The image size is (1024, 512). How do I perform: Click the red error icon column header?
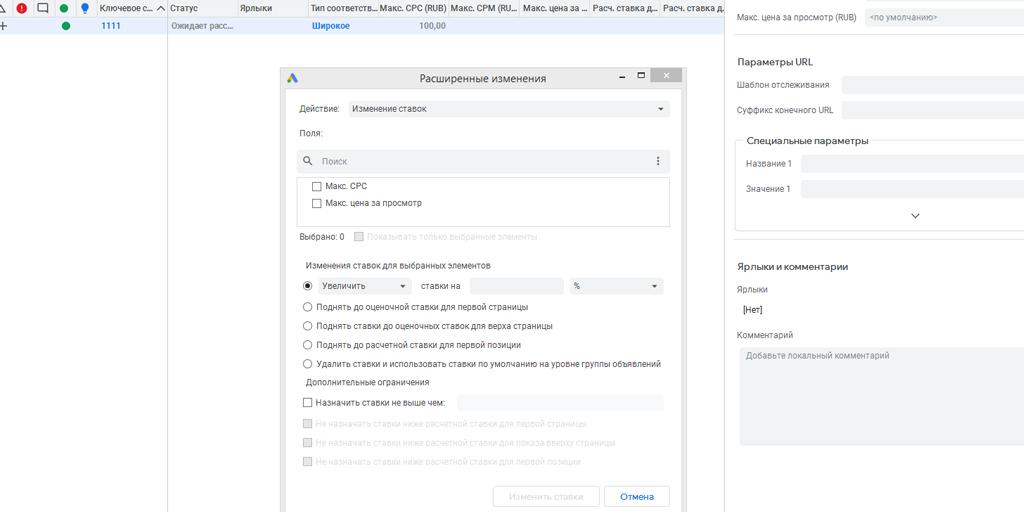pyautogui.click(x=22, y=8)
